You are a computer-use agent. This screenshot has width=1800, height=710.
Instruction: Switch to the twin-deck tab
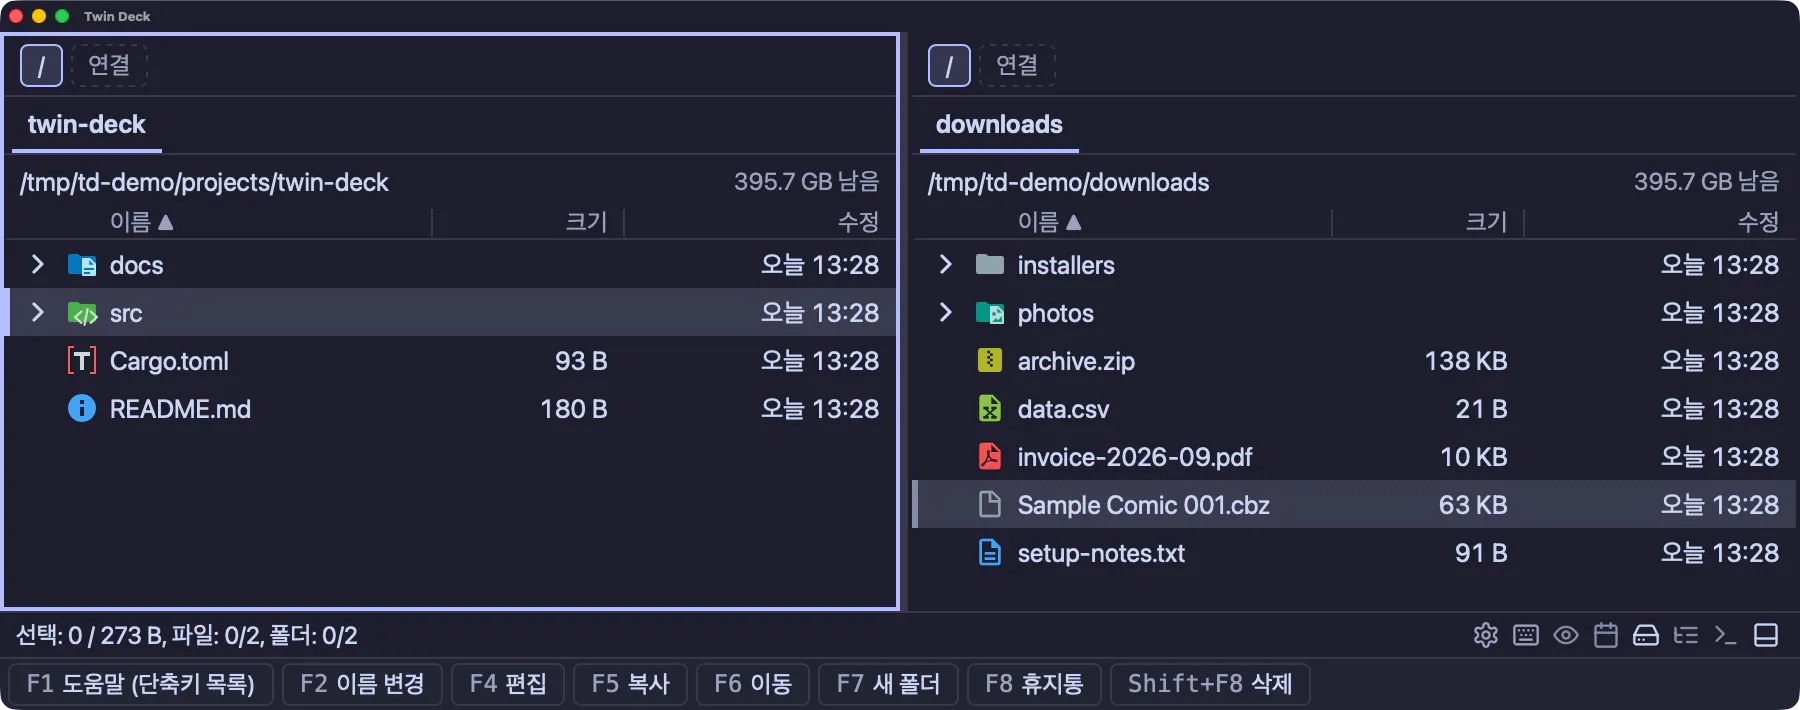[x=87, y=125]
